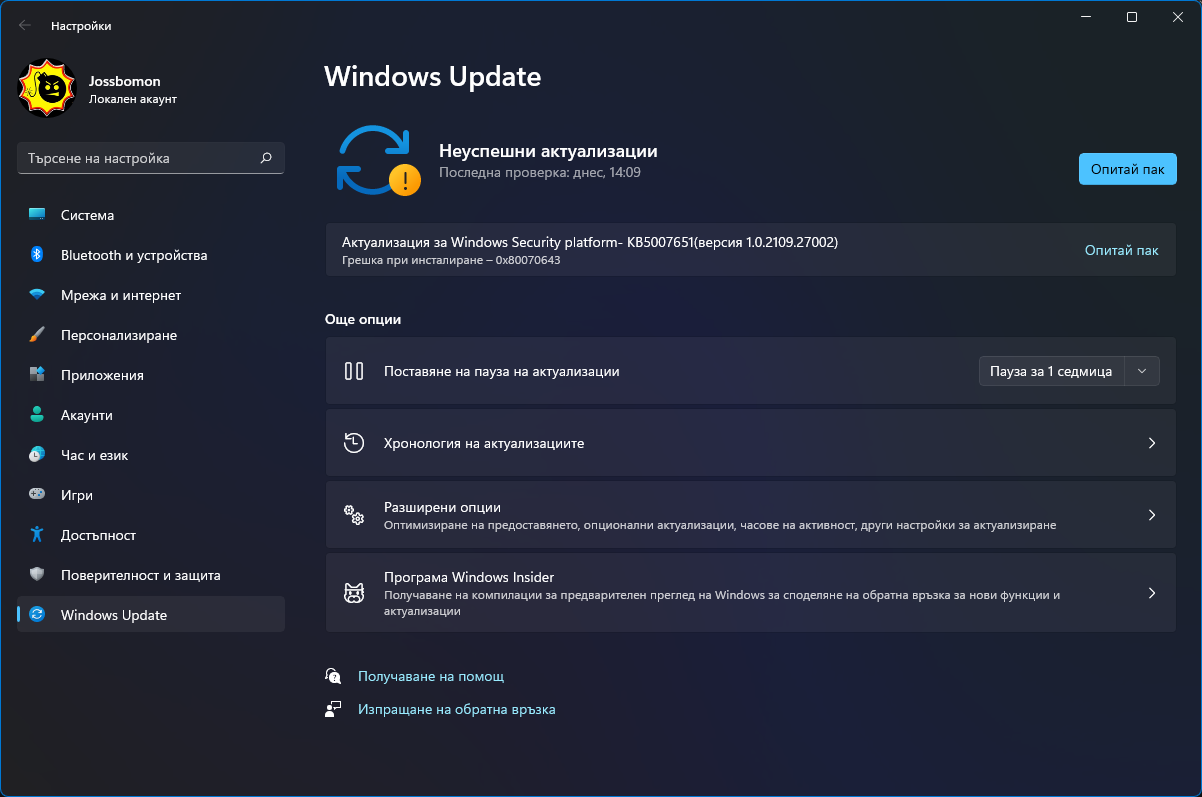Open the Персонализиране settings page
The width and height of the screenshot is (1202, 797).
pos(151,335)
